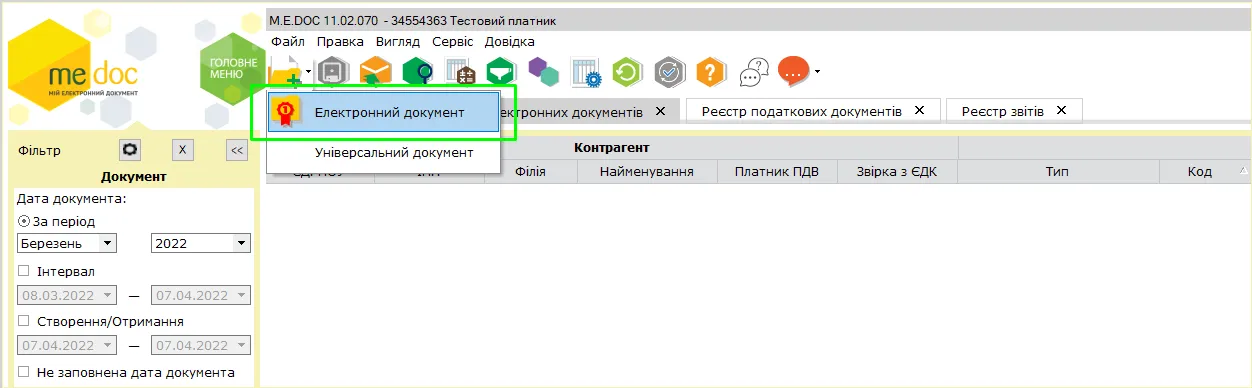Click the Платник ПДВ column header

tap(777, 172)
